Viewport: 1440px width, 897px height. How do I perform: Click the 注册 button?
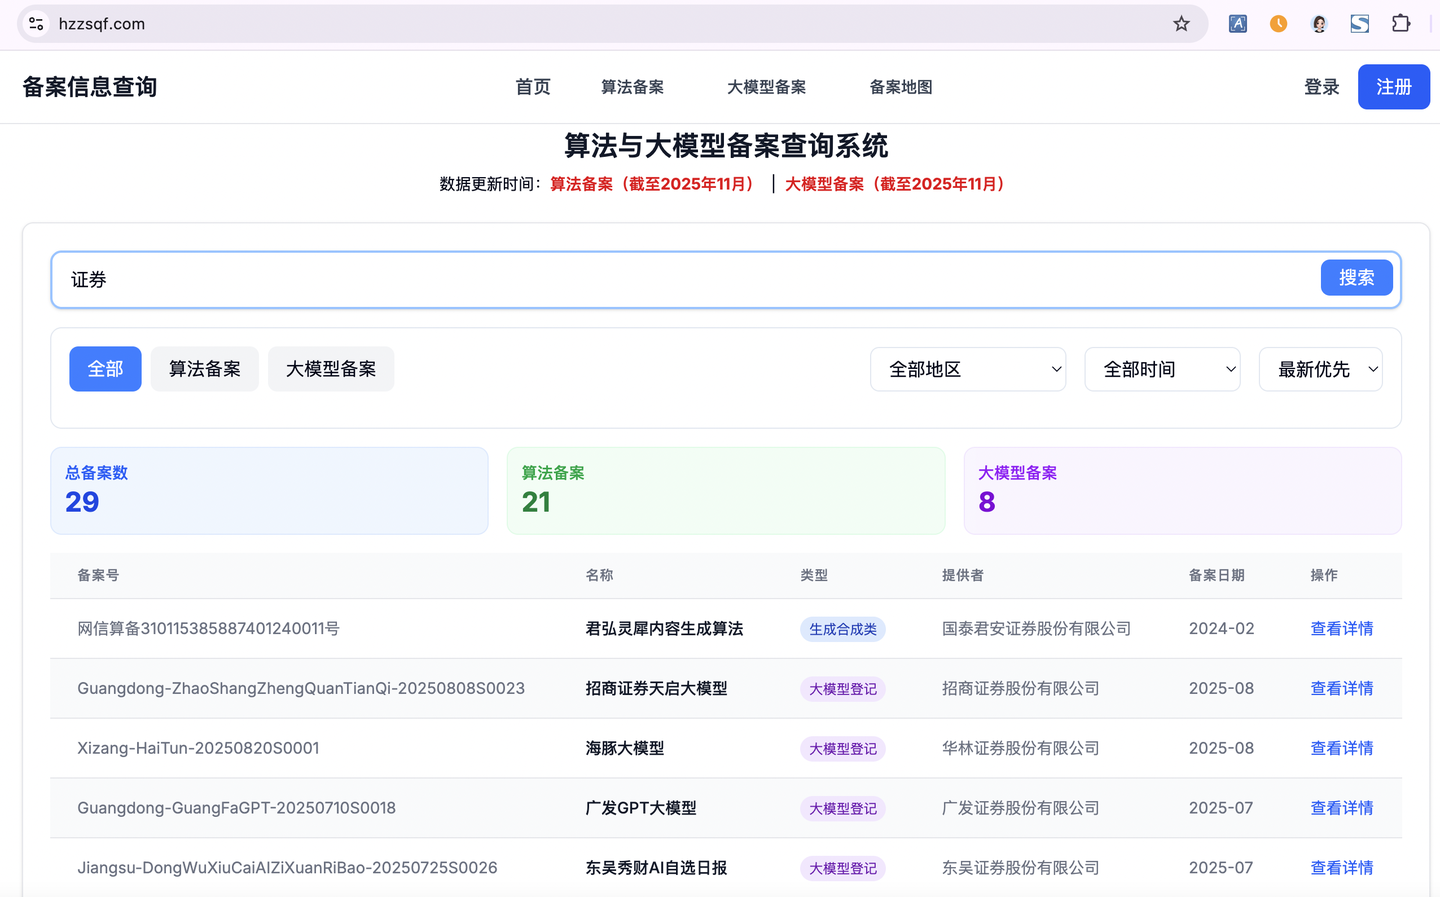click(x=1394, y=87)
